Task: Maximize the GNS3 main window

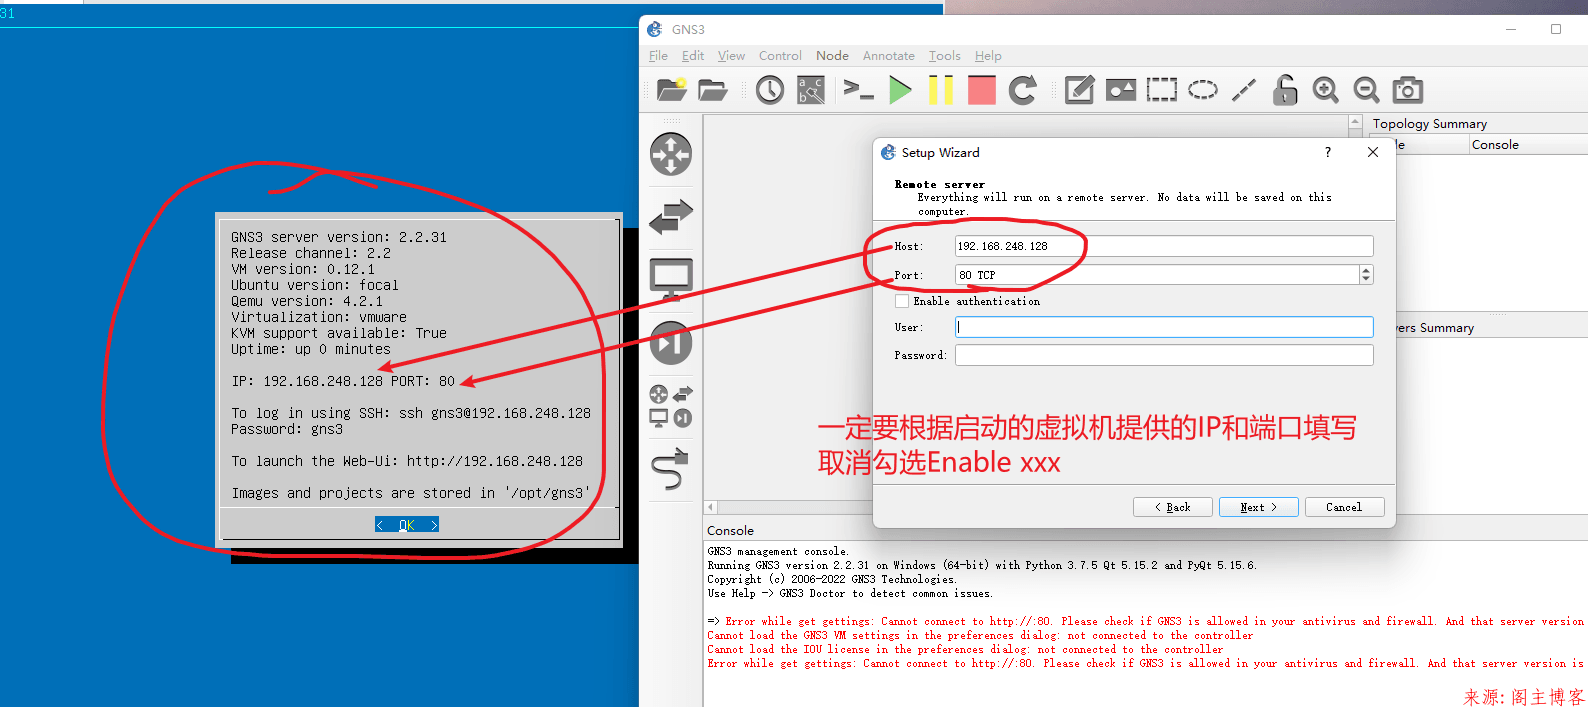Action: [1556, 29]
